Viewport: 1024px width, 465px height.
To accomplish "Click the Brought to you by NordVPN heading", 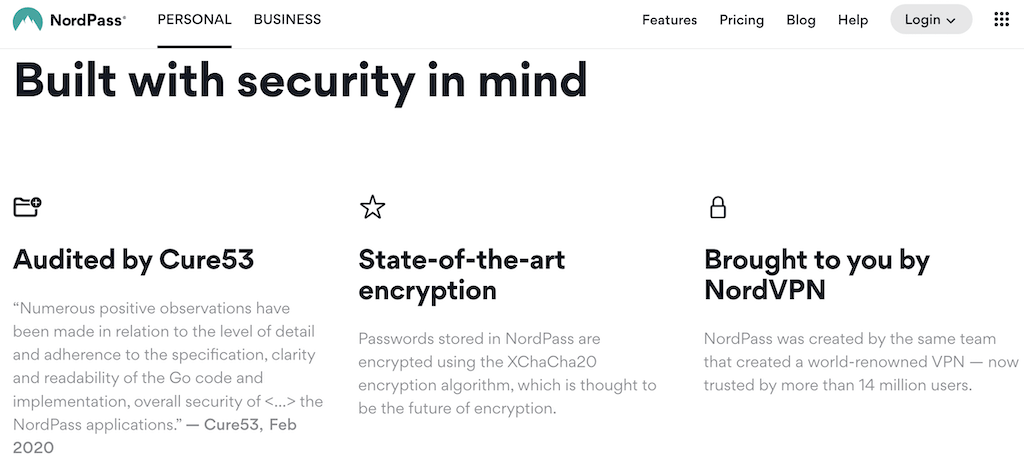I will pos(816,275).
